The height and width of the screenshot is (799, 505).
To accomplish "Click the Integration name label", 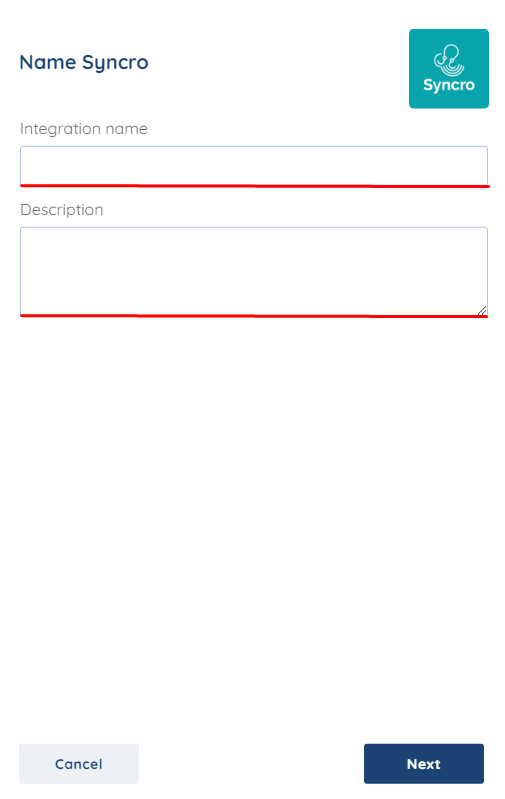I will 84,128.
